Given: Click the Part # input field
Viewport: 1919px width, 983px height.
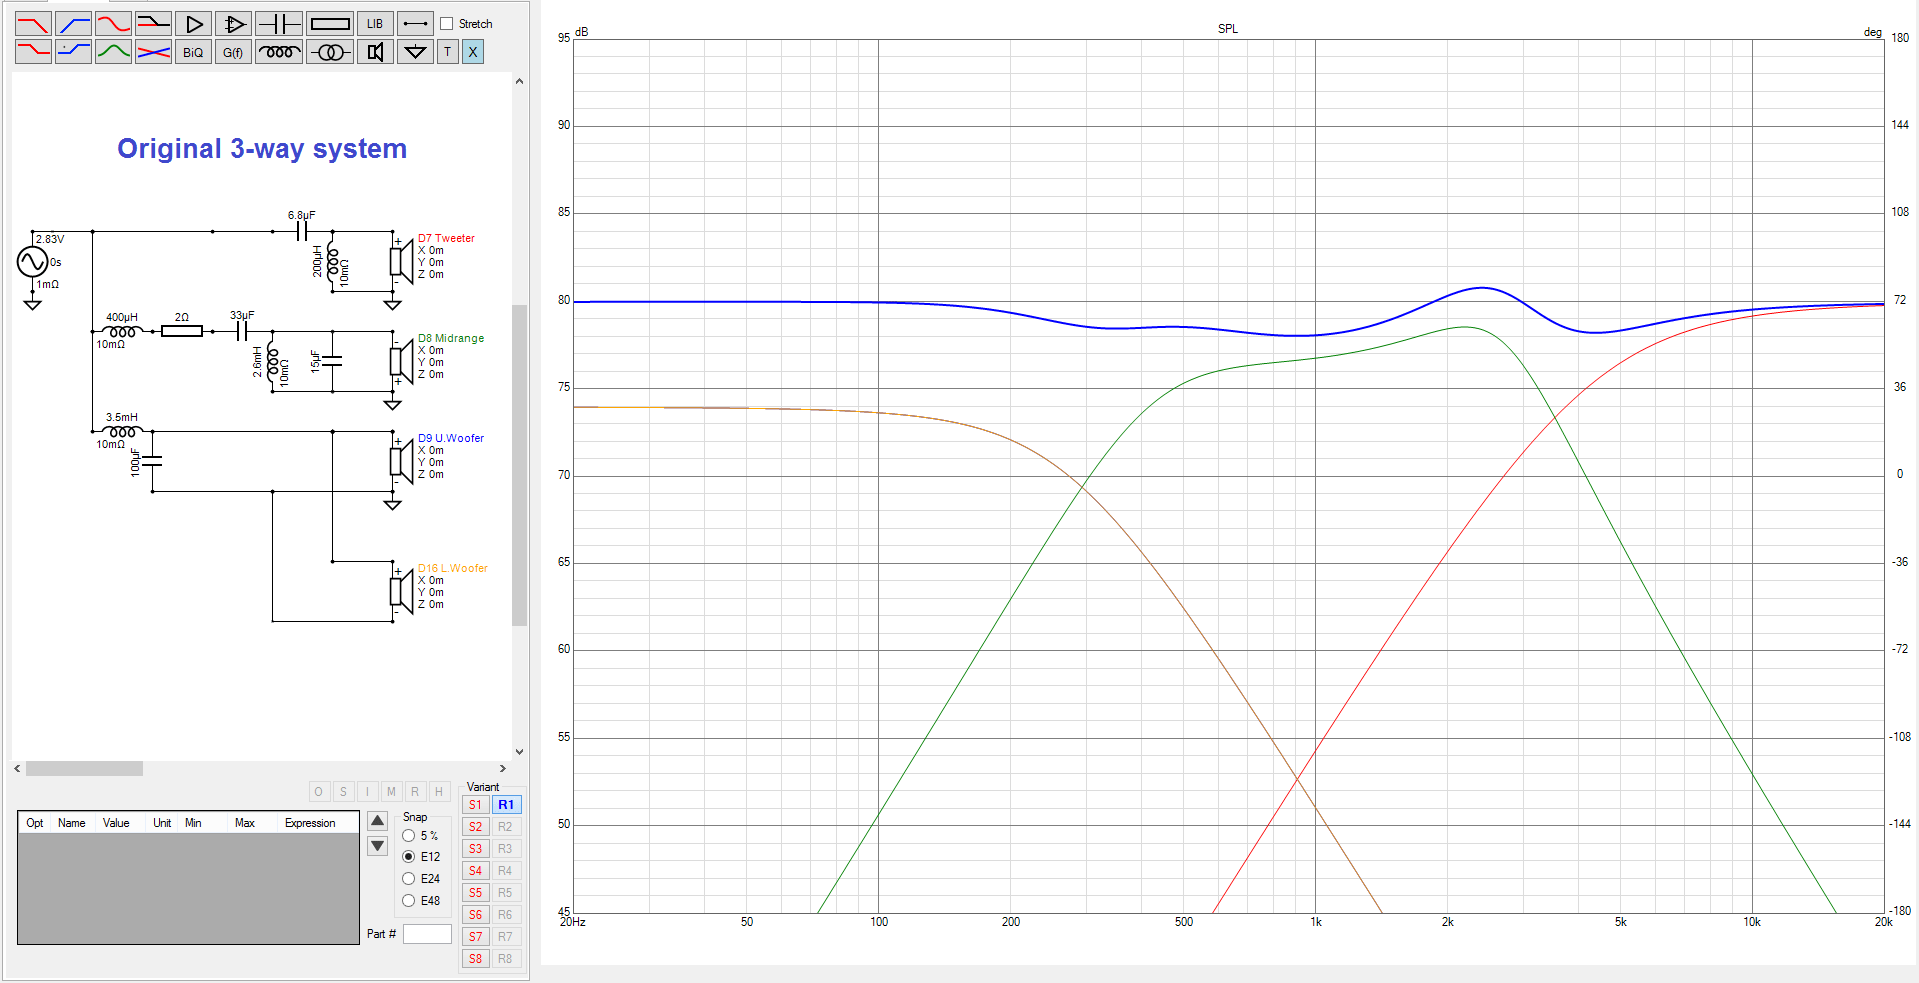Looking at the screenshot, I should [x=427, y=934].
